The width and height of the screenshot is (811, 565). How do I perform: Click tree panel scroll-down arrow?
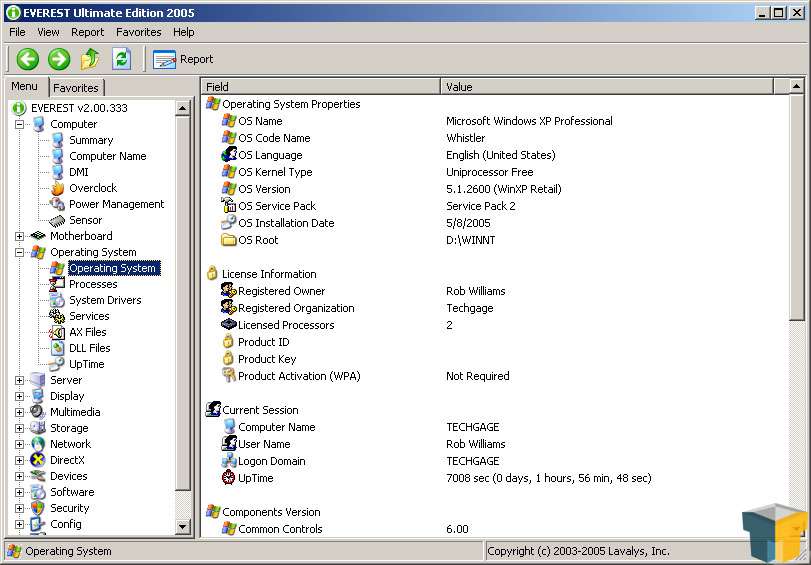tap(183, 527)
